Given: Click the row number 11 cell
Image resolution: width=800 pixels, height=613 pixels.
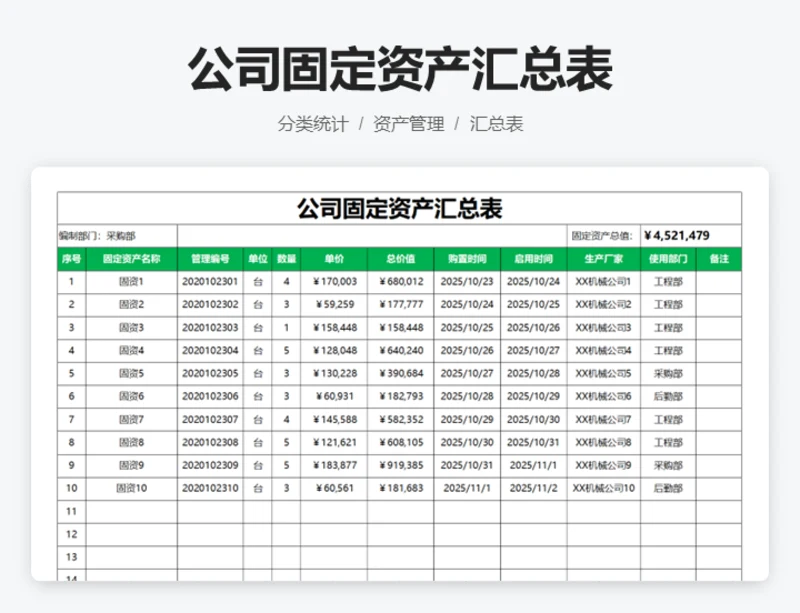Looking at the screenshot, I should point(71,511).
